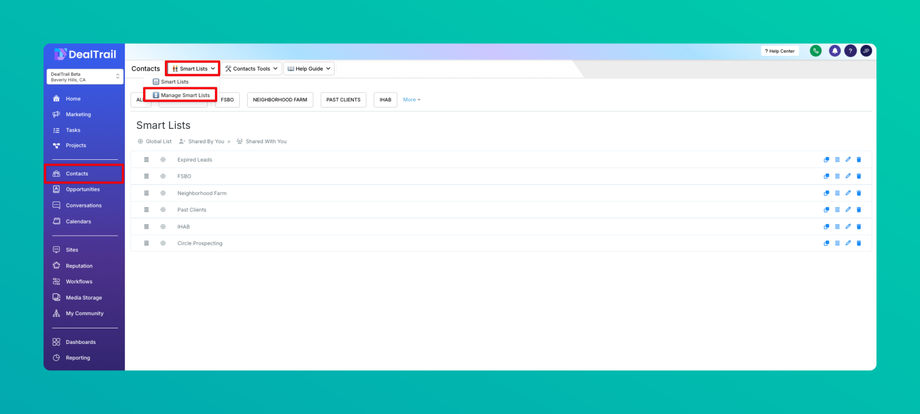Image resolution: width=920 pixels, height=414 pixels.
Task: Open the Help Center button
Action: (x=780, y=51)
